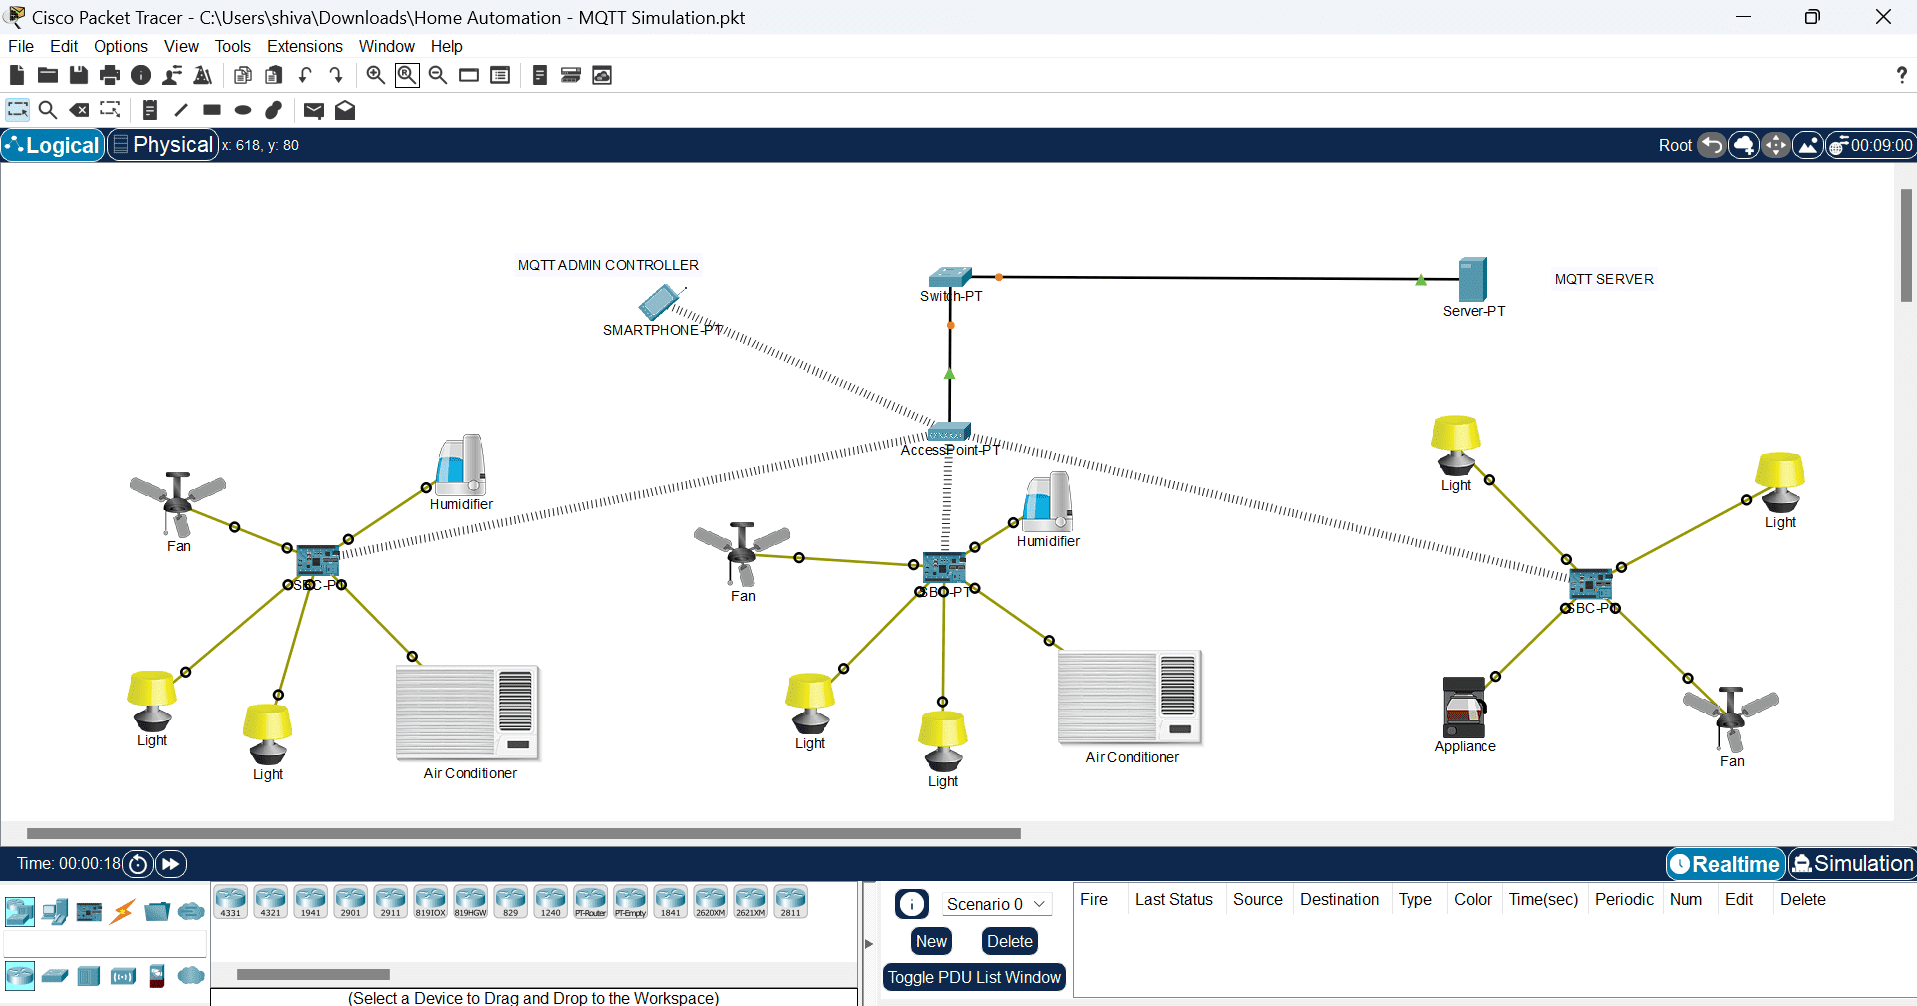Select the Server-PT device

pyautogui.click(x=1473, y=280)
